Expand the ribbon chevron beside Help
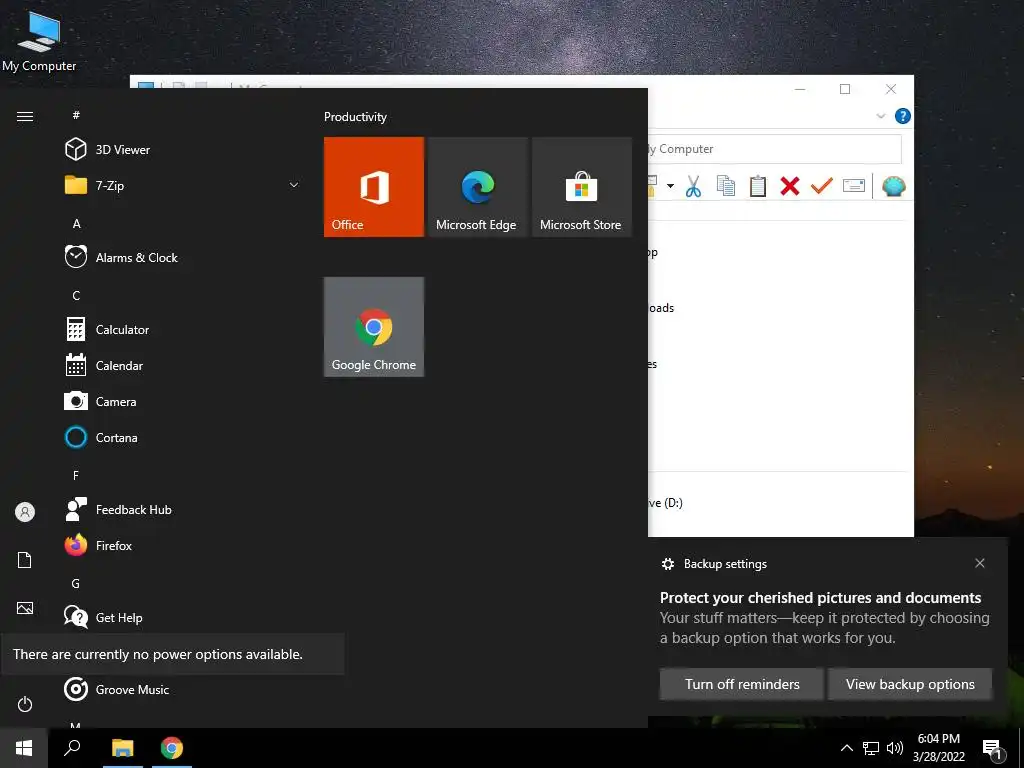This screenshot has width=1024, height=768. (880, 116)
